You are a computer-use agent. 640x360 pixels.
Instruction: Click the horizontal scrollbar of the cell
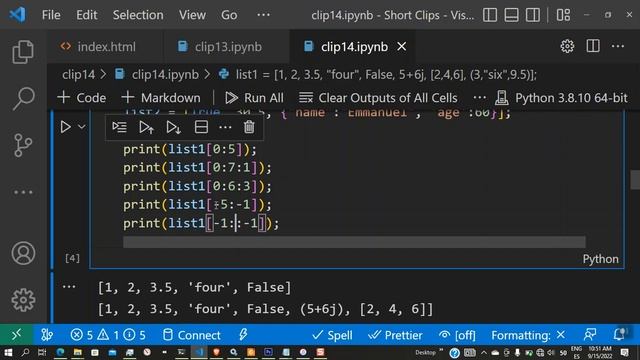pyautogui.click(x=354, y=242)
